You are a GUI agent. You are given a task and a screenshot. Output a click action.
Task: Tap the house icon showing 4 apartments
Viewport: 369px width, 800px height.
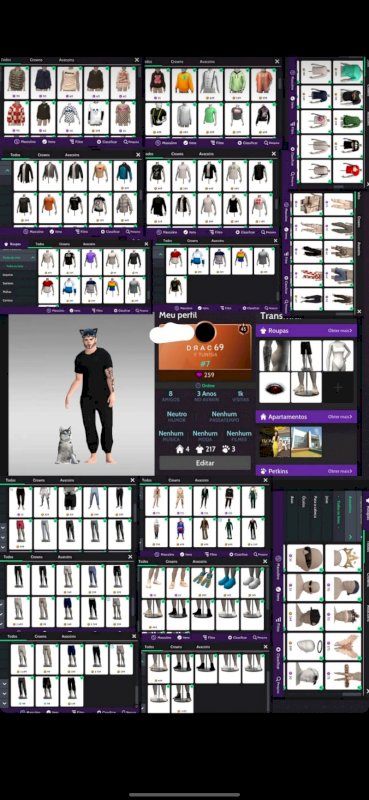(x=180, y=449)
